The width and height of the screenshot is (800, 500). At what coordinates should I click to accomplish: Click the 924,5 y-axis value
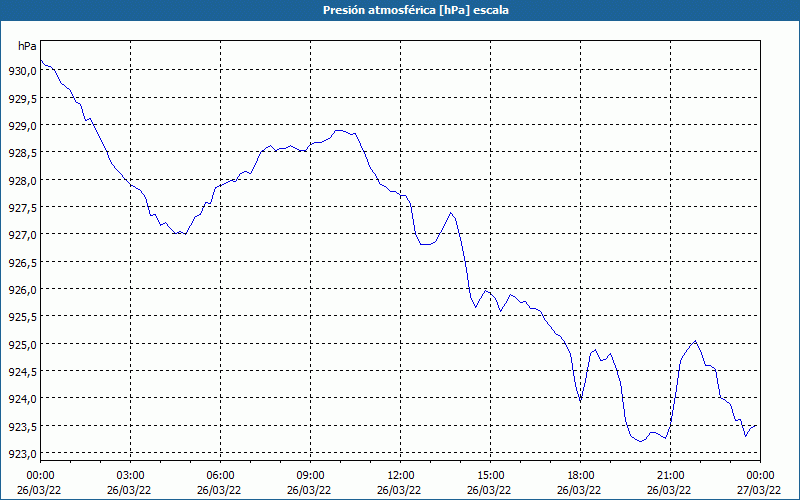22,371
